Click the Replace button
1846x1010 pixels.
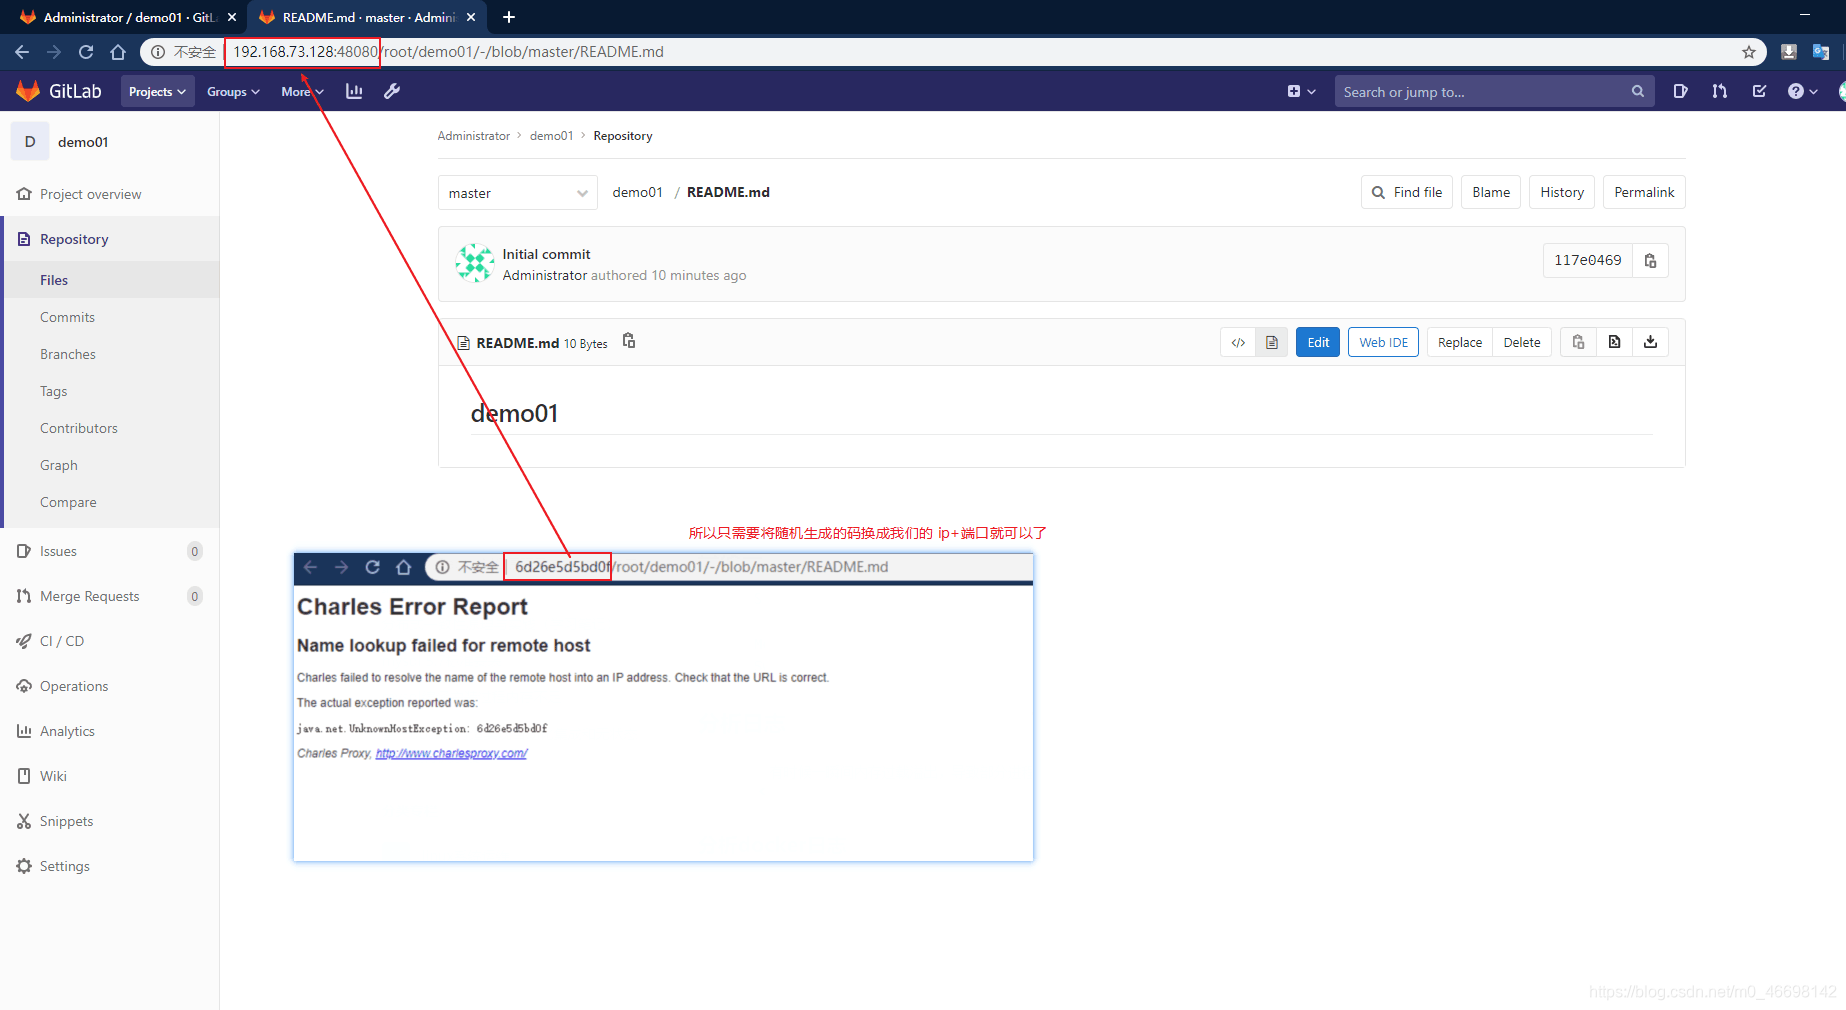1460,342
